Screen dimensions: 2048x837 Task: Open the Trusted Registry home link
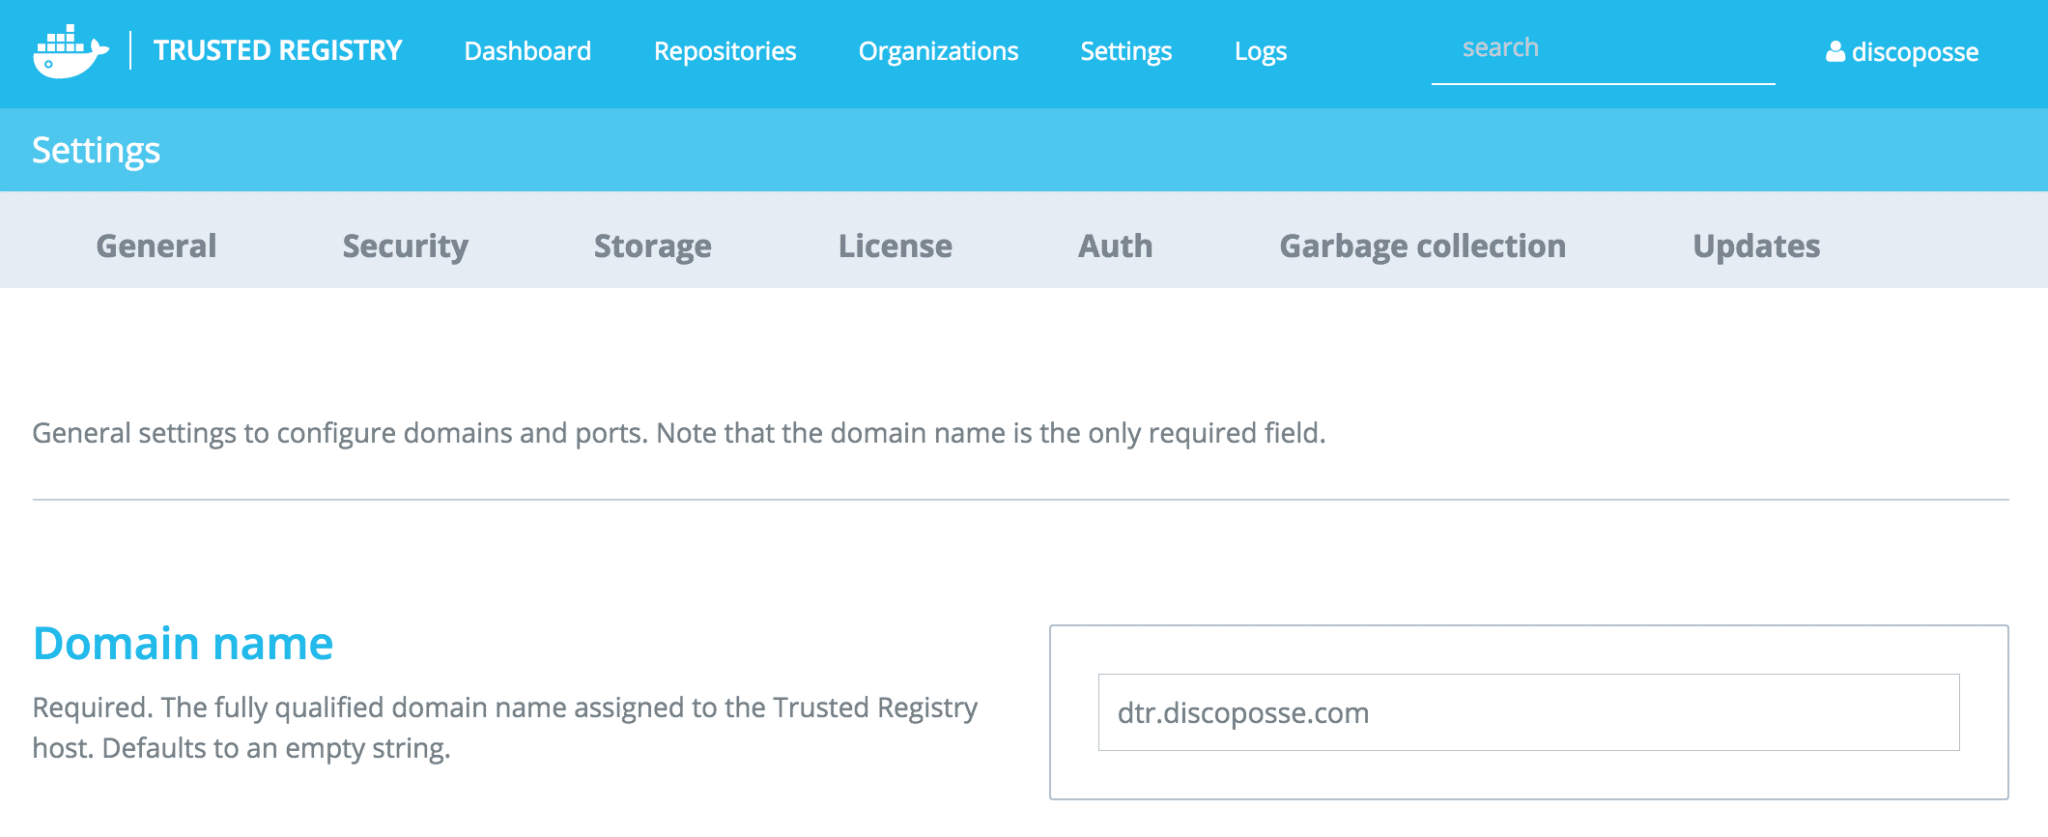coord(277,51)
